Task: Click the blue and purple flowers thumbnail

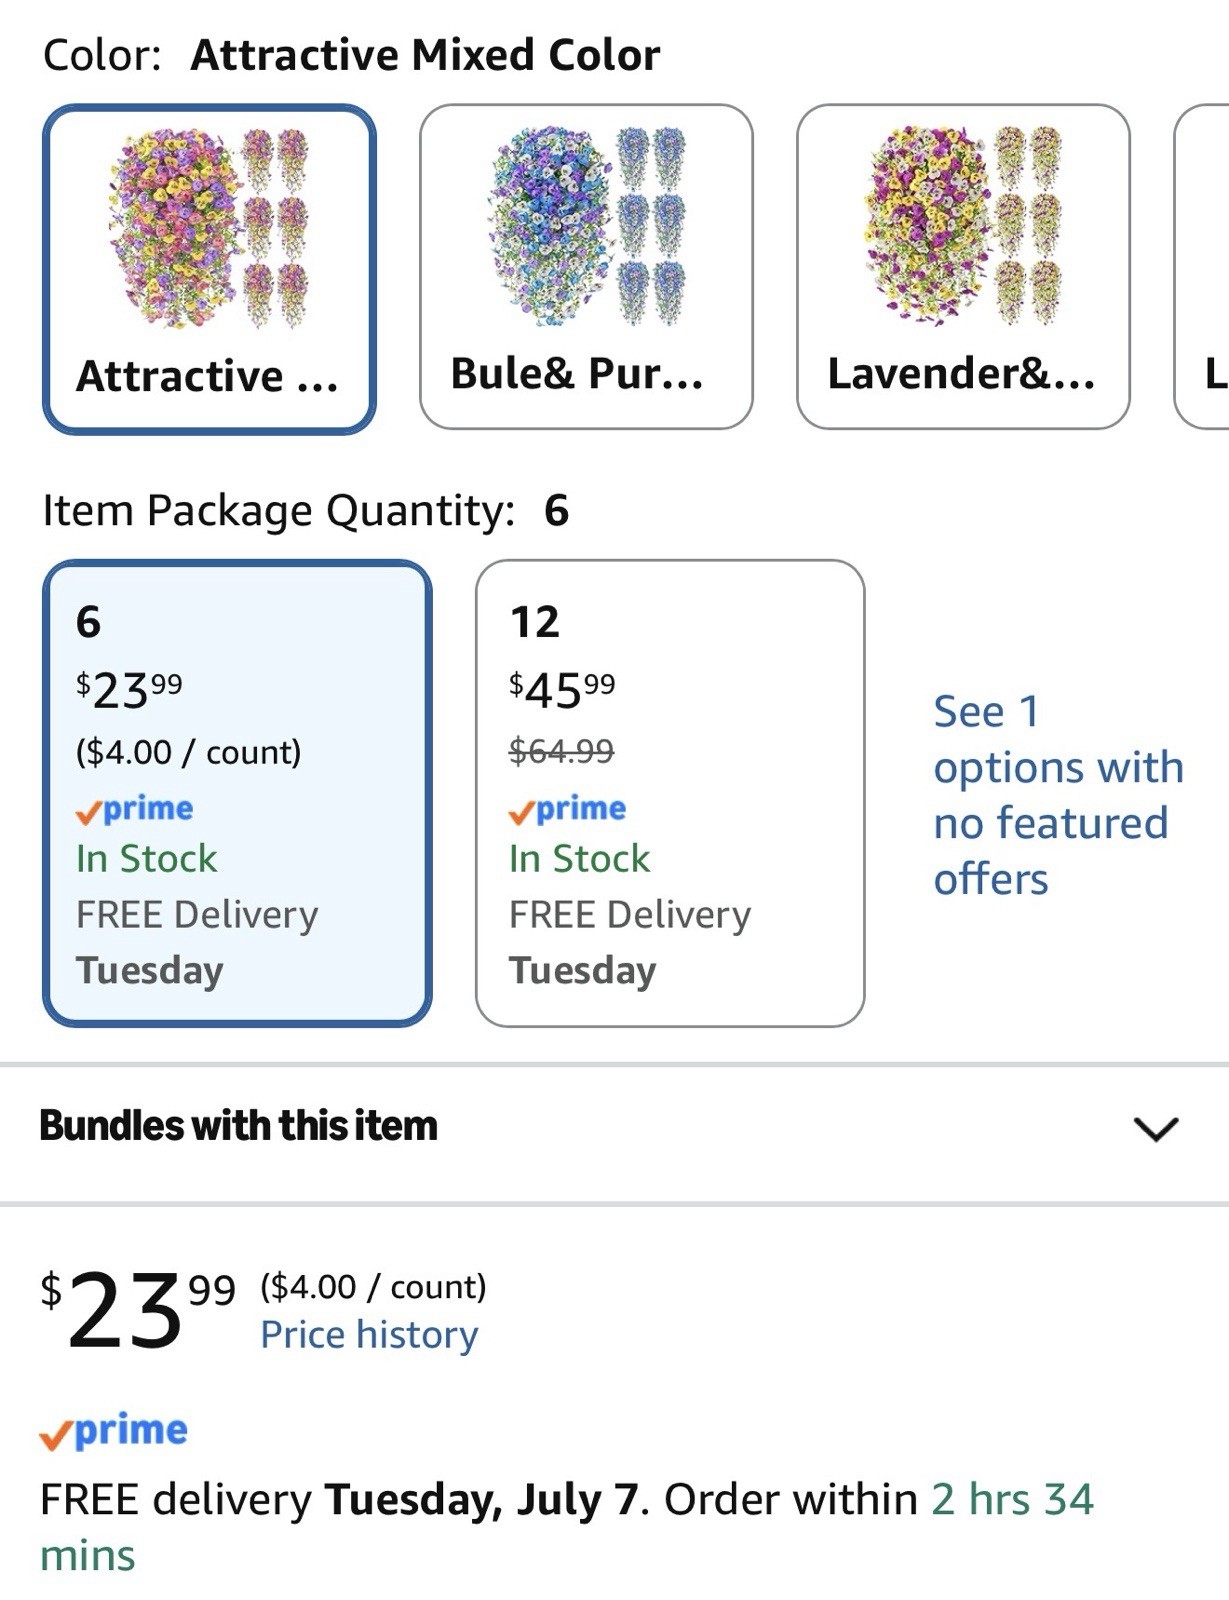Action: pyautogui.click(x=586, y=226)
